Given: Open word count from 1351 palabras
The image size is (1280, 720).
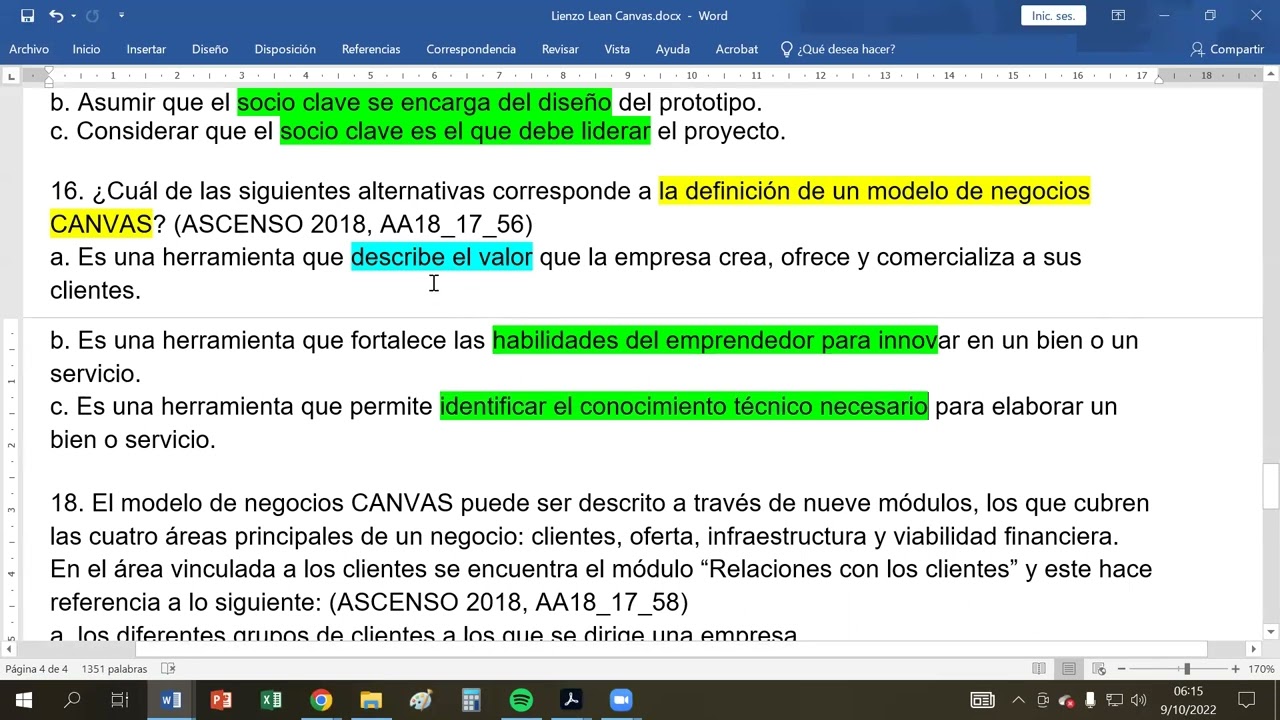Looking at the screenshot, I should tap(114, 669).
